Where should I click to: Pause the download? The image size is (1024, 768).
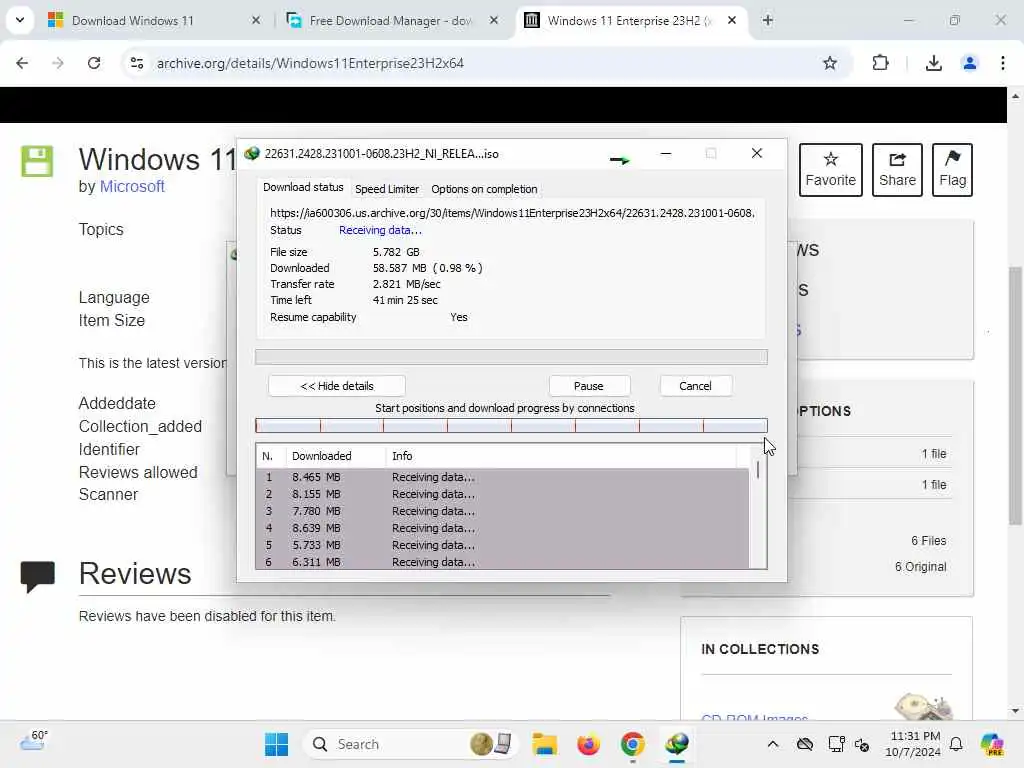[x=588, y=386]
